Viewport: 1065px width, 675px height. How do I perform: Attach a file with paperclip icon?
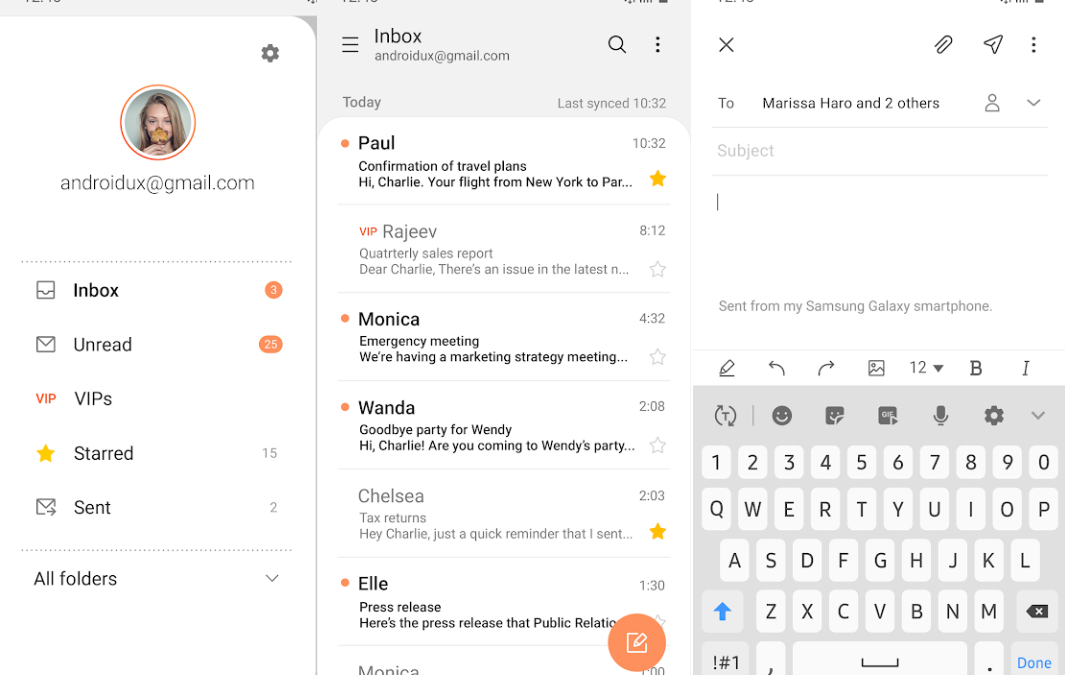point(943,45)
